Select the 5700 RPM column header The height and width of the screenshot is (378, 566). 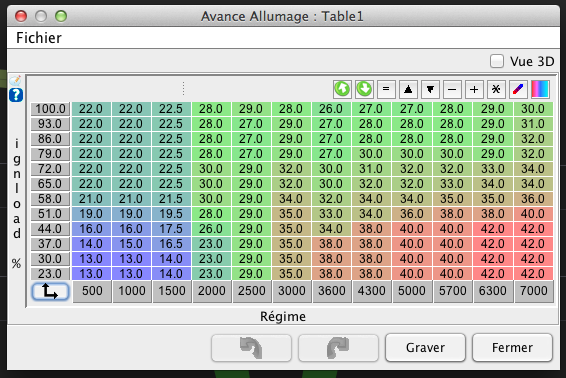[x=452, y=291]
